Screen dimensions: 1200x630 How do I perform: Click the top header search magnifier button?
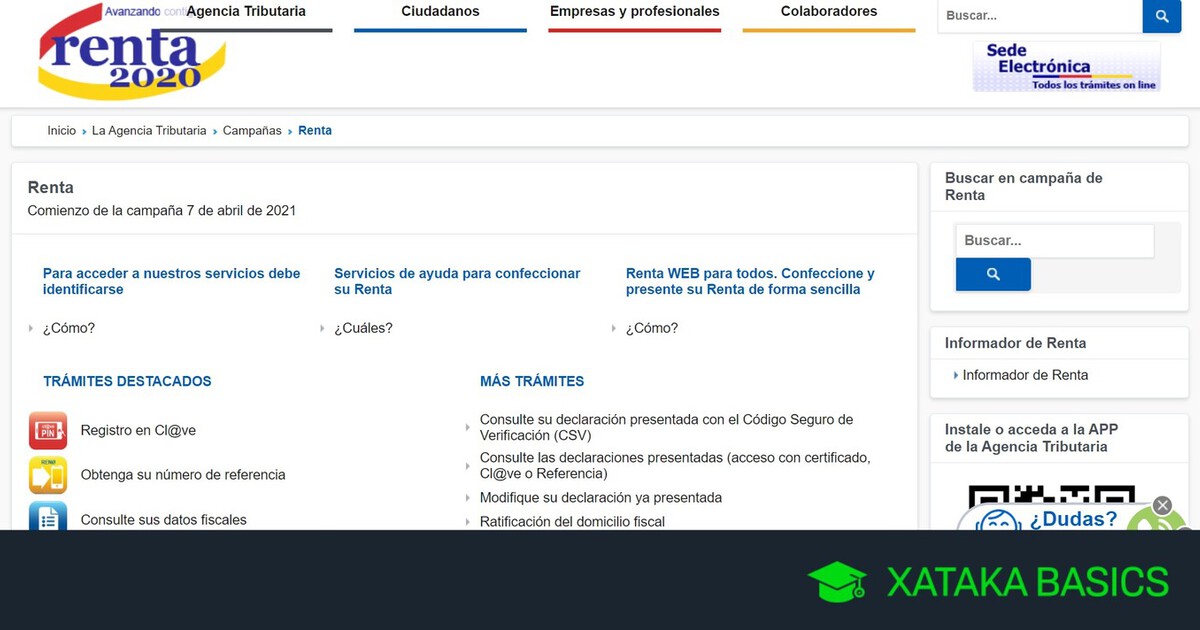point(1161,16)
